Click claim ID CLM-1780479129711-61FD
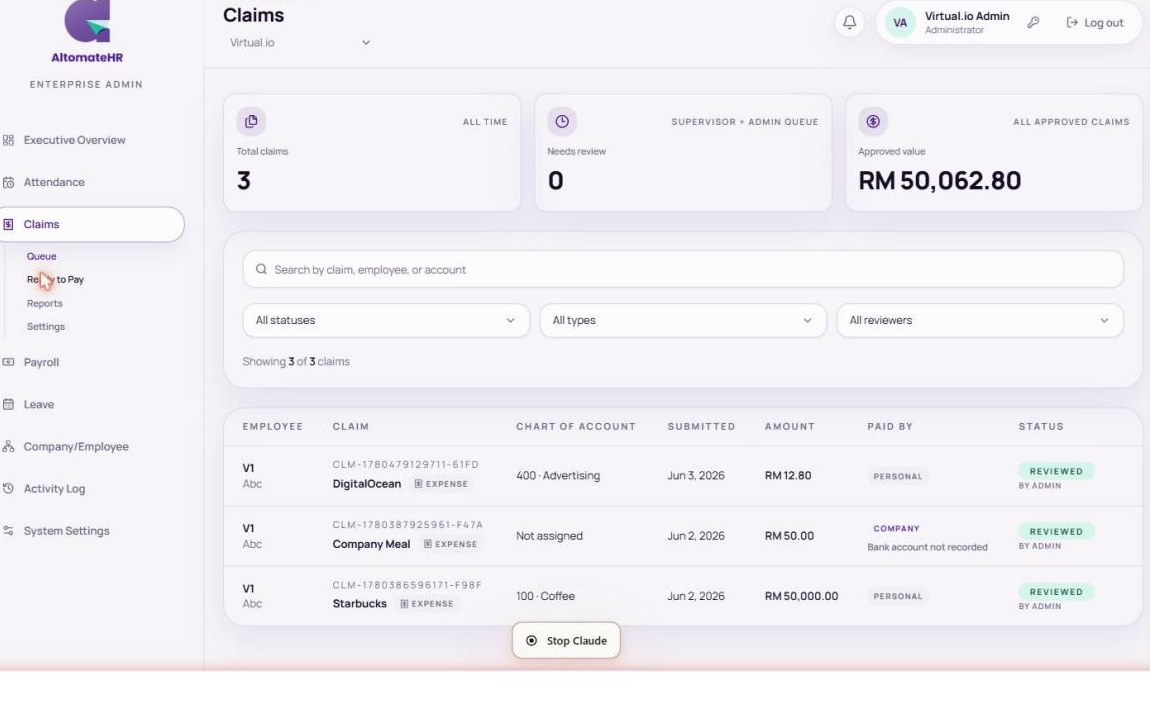Screen dimensions: 1150x703 406,465
